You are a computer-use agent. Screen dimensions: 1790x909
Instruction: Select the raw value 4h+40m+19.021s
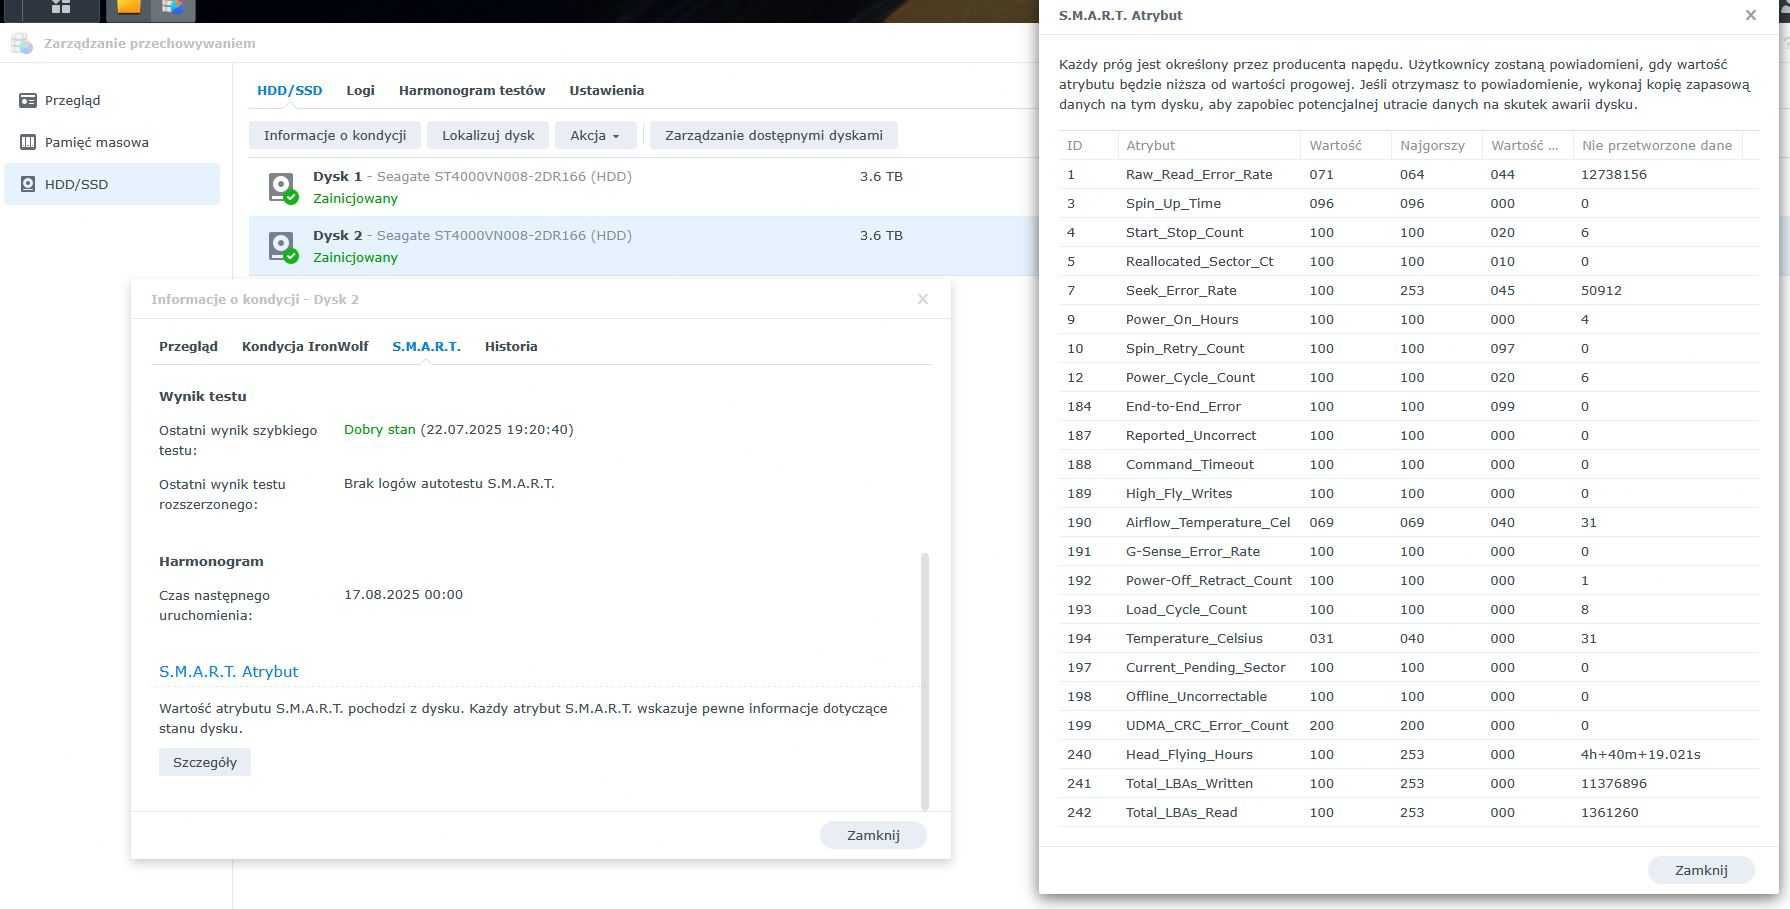(1640, 754)
